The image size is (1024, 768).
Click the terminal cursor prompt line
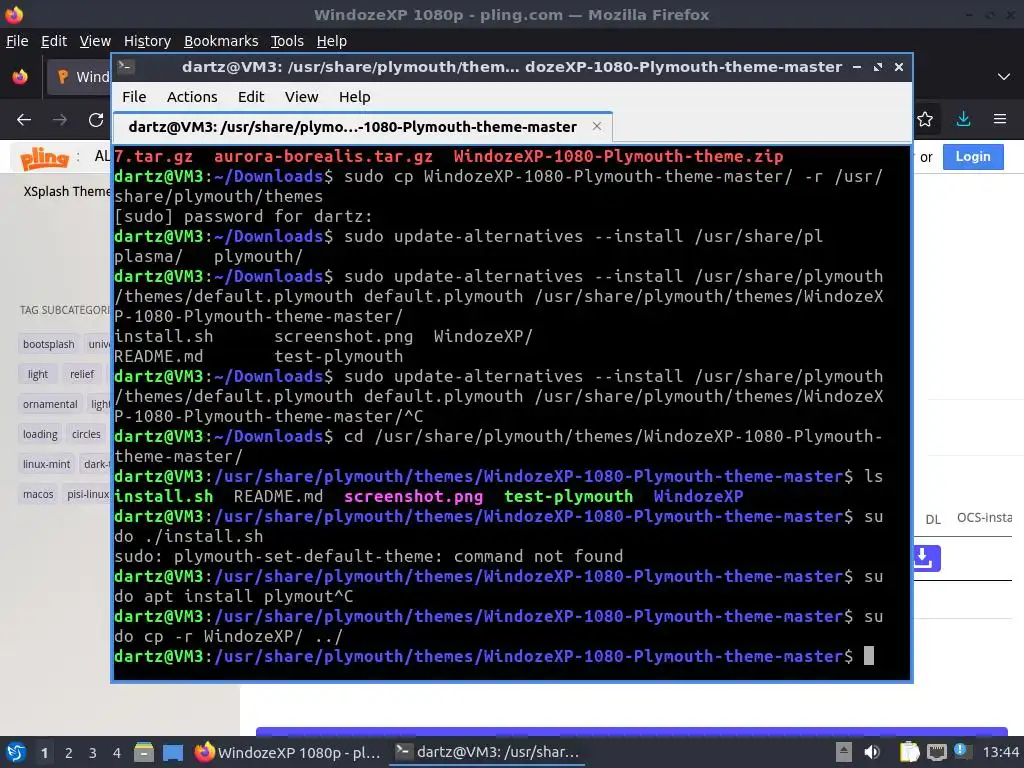tap(494, 656)
